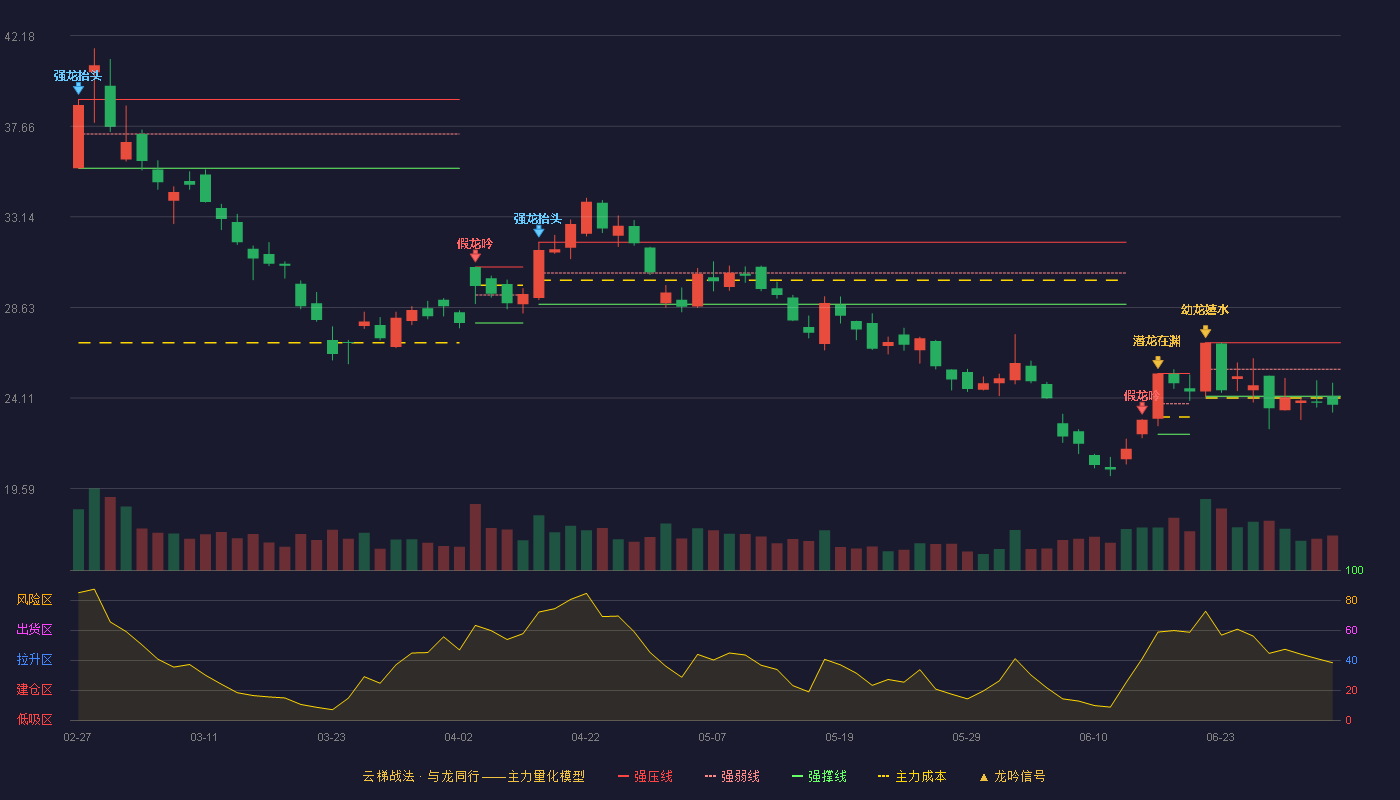Click the 云梯战法 · 与龙同行 model title
Viewport: 1400px width, 800px height.
[x=473, y=776]
